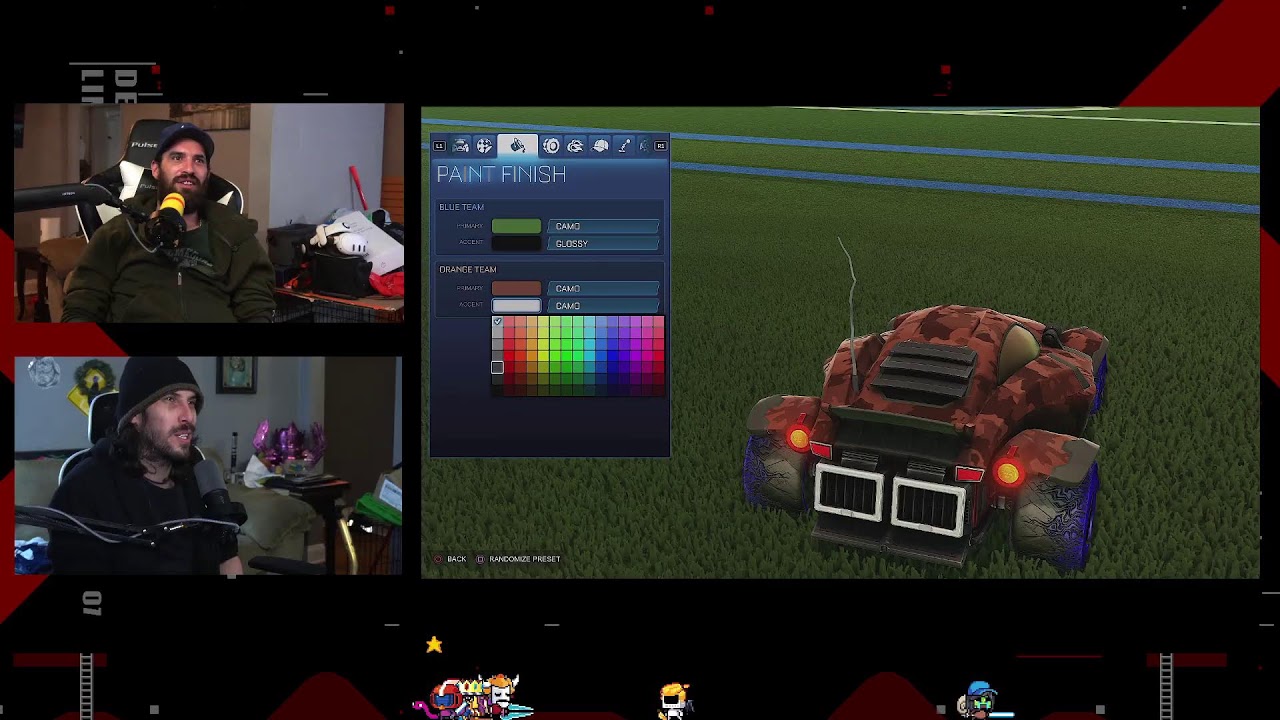Select the white-outlined dark gray palette swatch

click(x=497, y=367)
